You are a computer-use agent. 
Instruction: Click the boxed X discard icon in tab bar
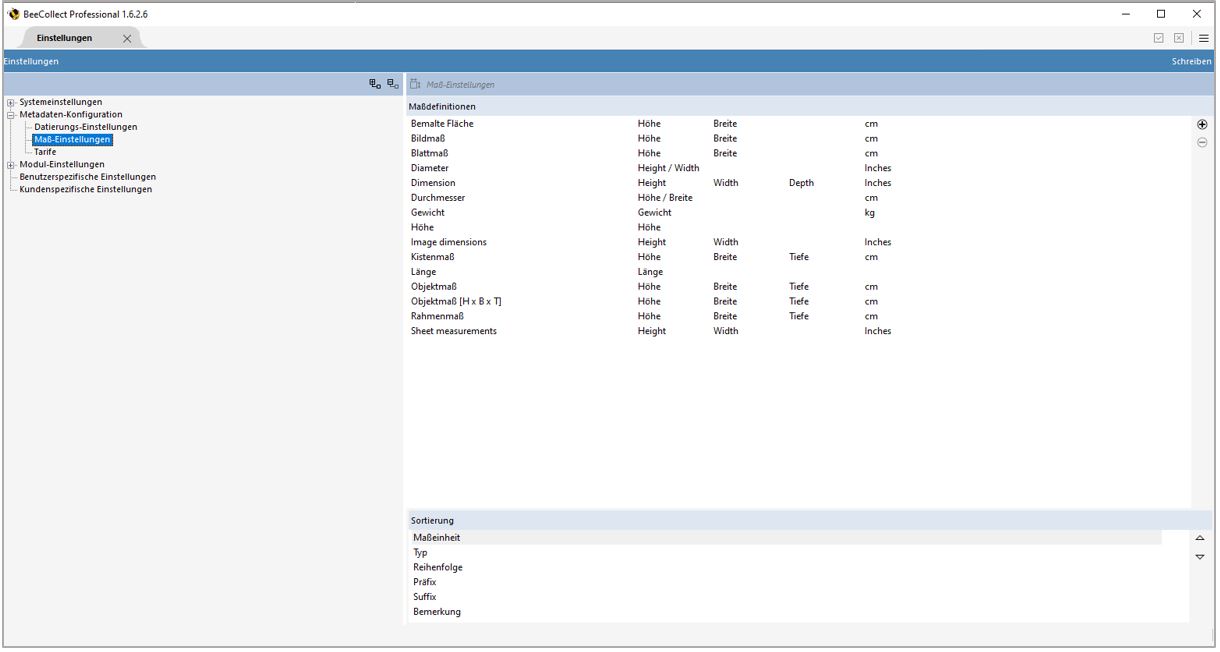1179,38
